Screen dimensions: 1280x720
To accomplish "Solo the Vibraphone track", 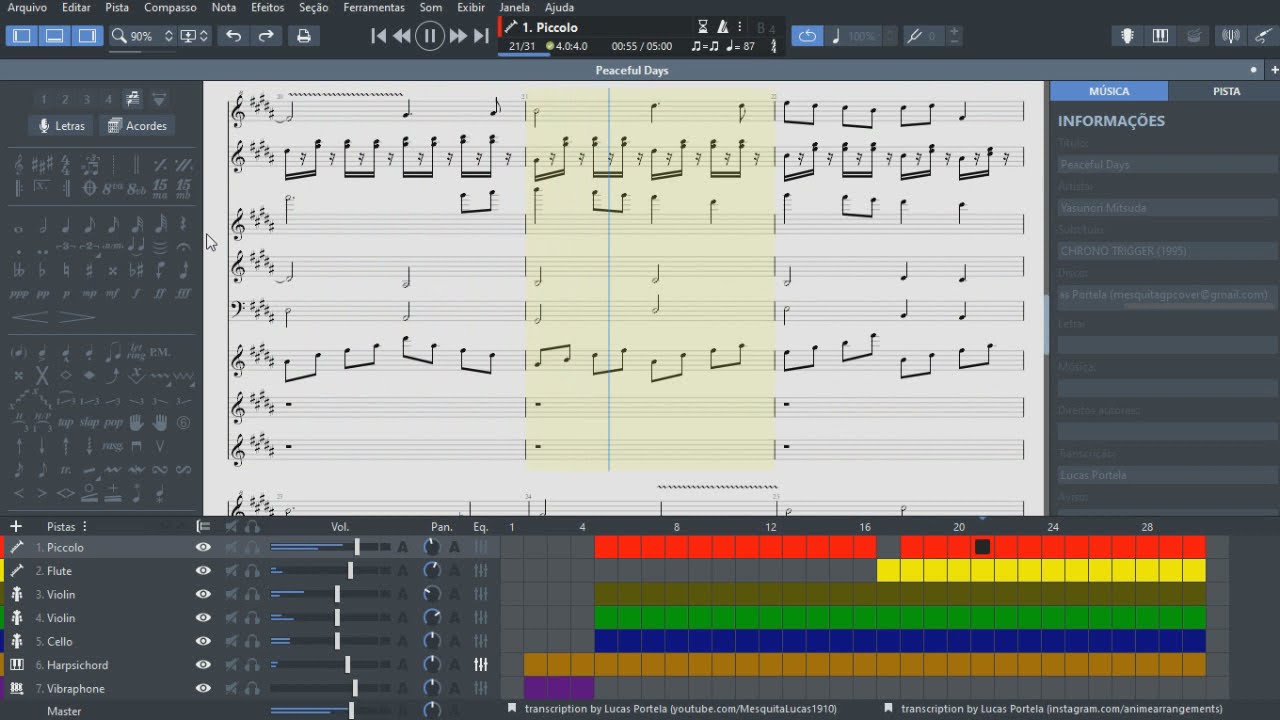I will [x=252, y=688].
